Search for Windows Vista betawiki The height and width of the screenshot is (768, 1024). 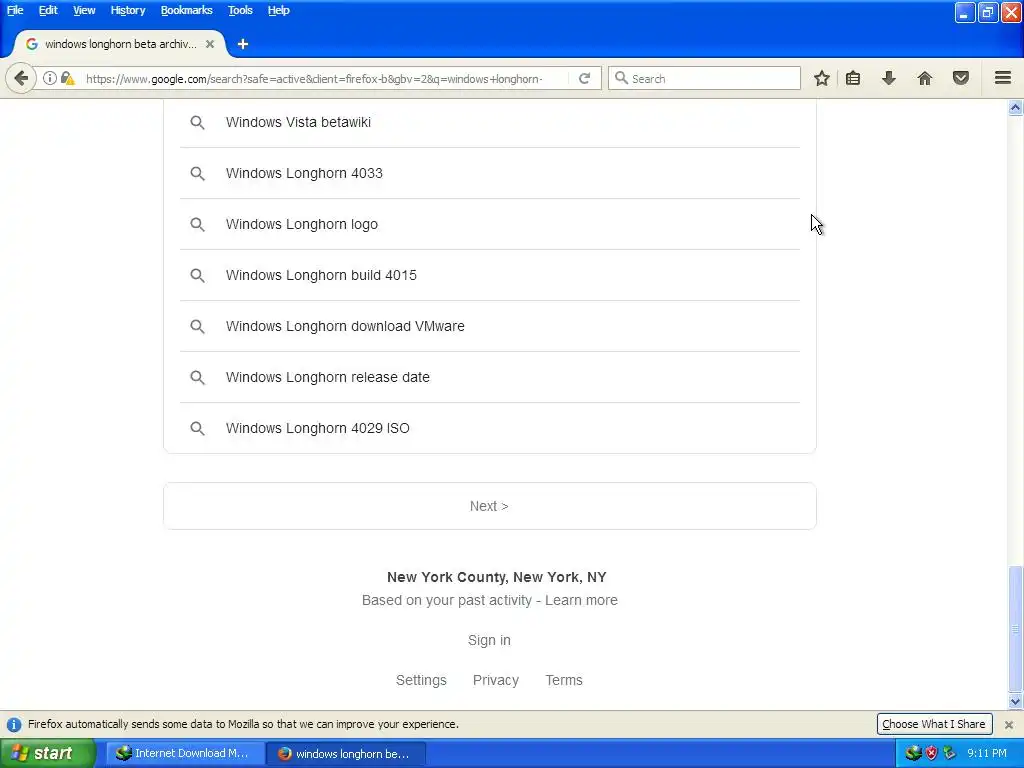tap(490, 122)
